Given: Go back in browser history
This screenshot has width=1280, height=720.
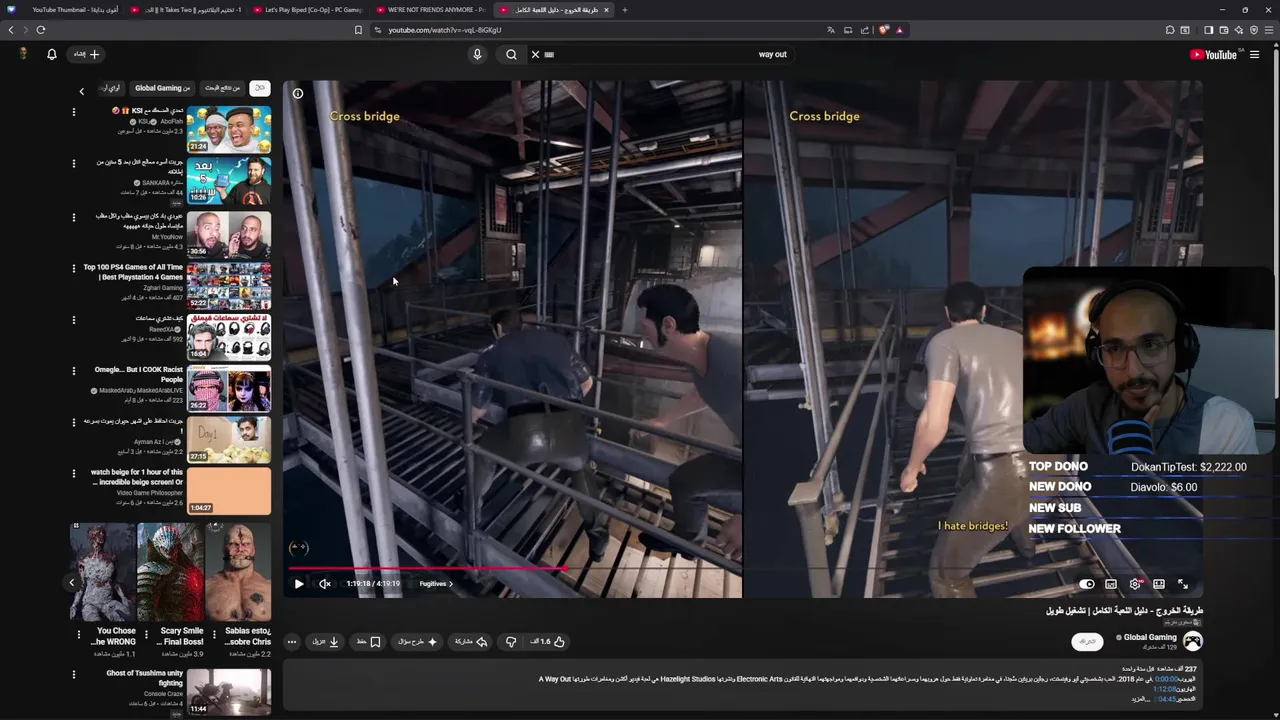Looking at the screenshot, I should point(11,30).
